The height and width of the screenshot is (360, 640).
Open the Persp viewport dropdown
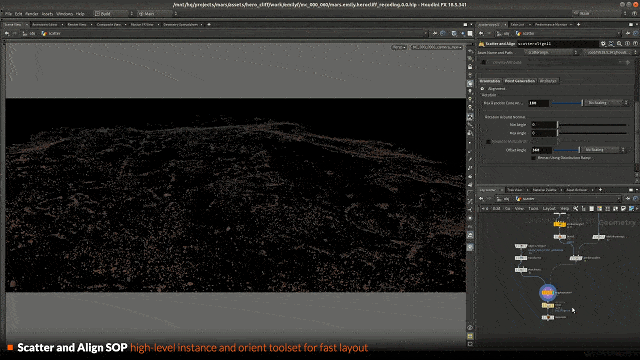click(399, 47)
